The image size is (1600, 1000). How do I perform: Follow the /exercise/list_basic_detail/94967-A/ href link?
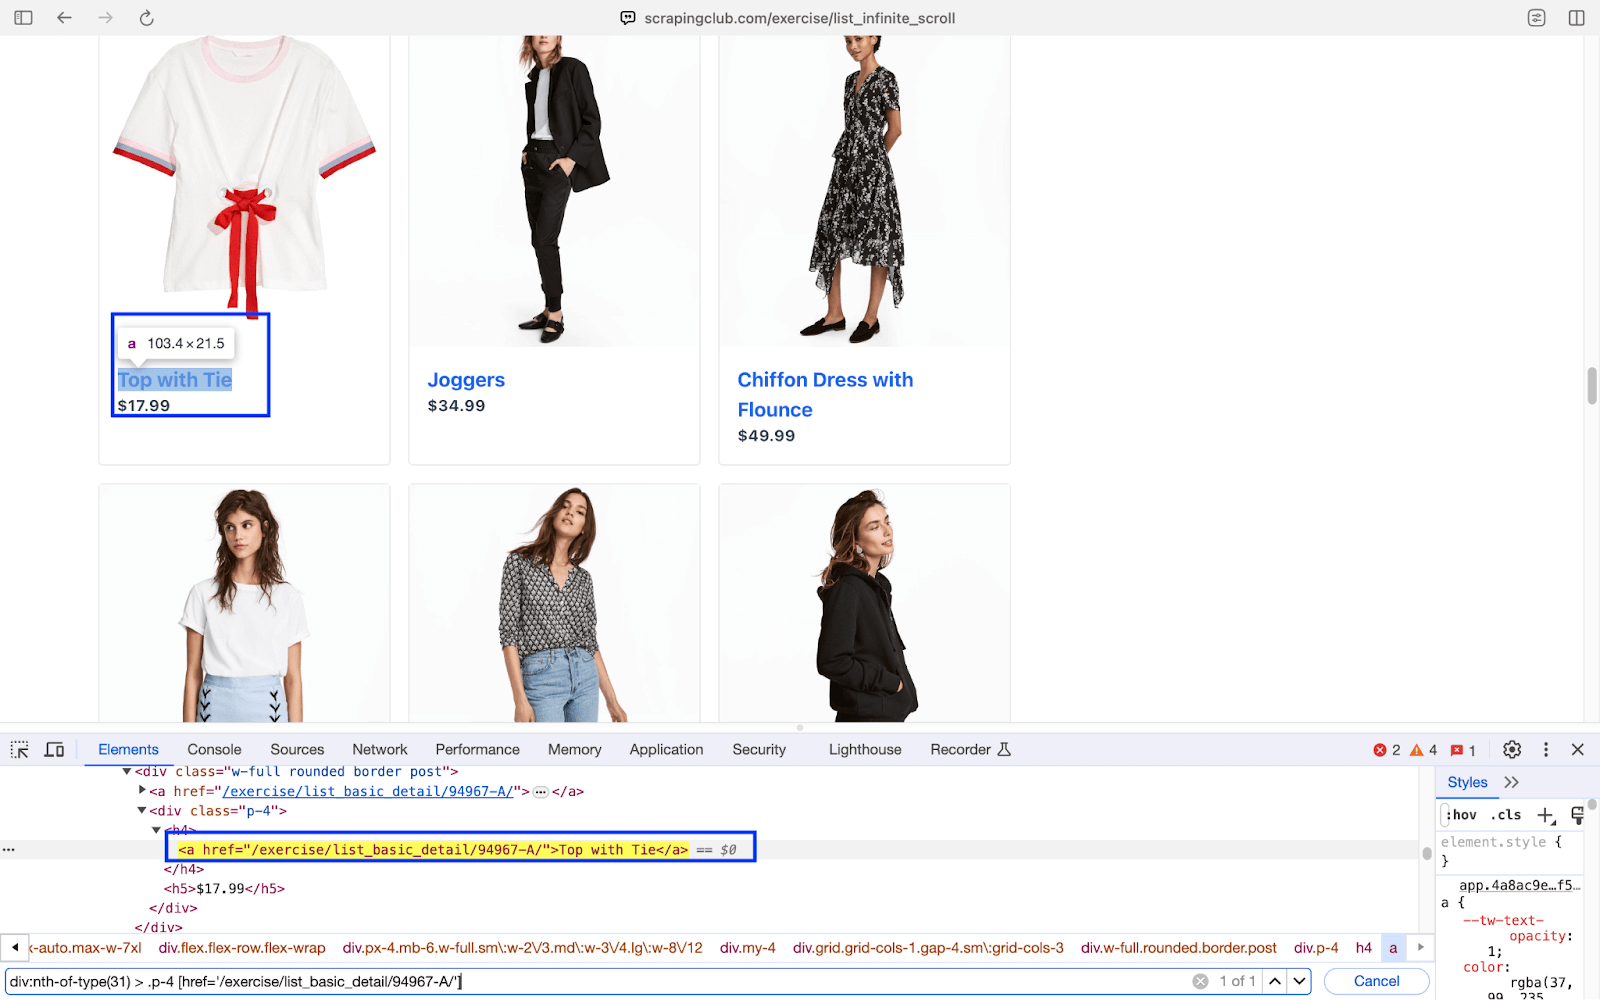point(368,792)
